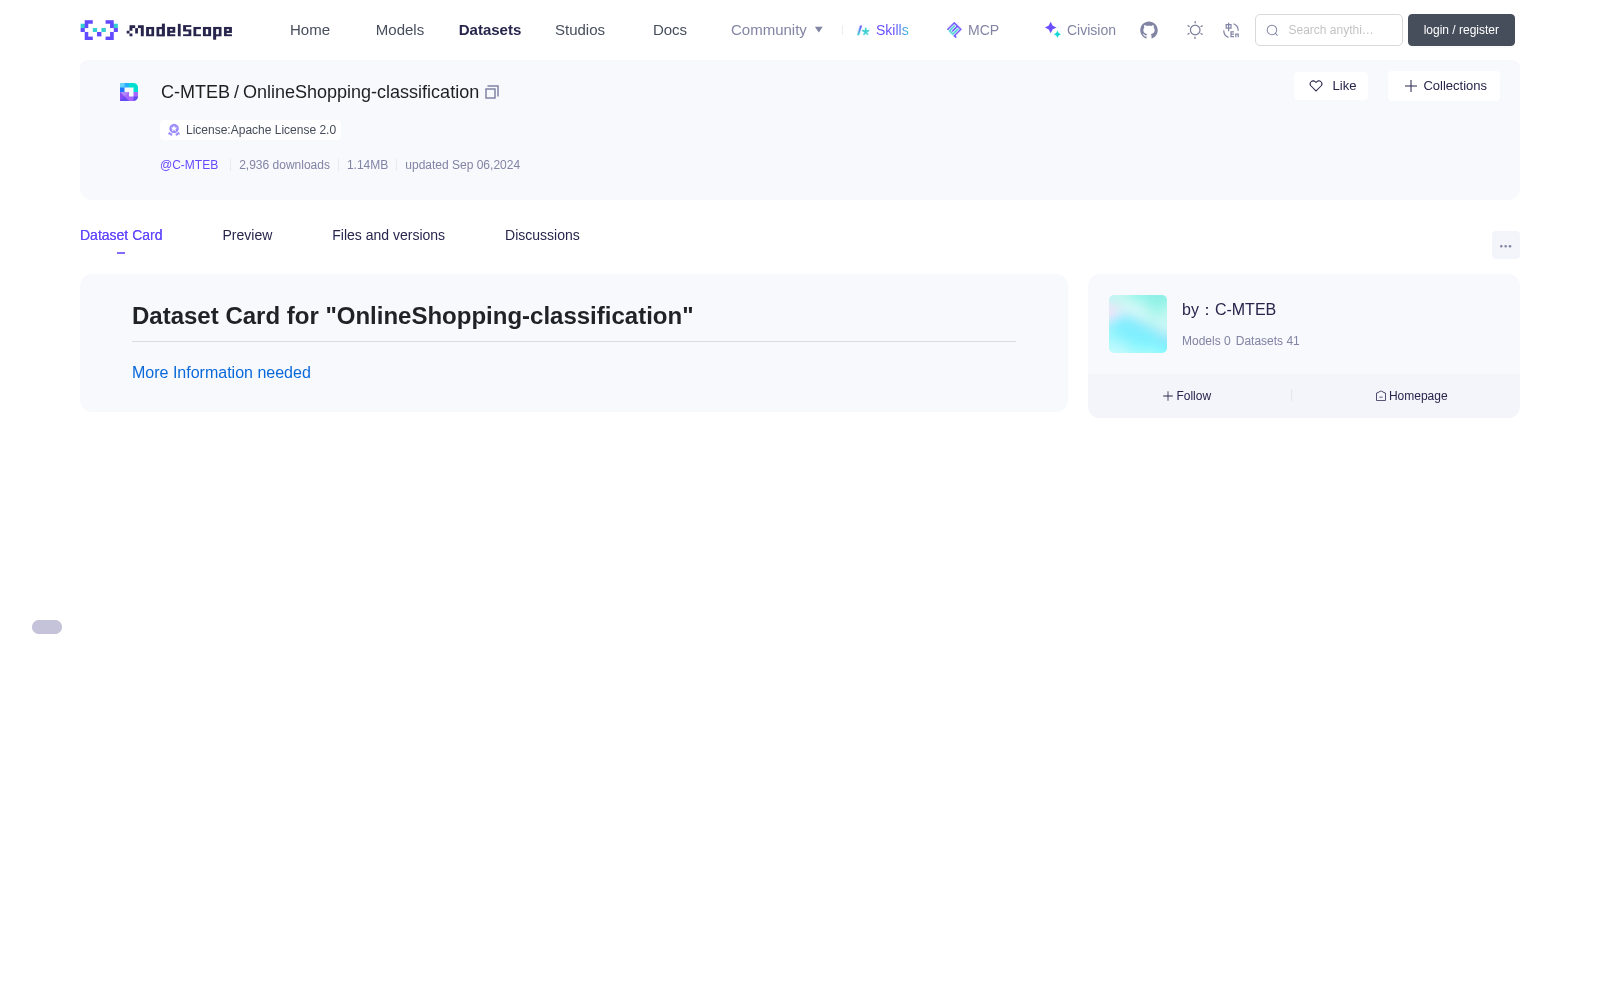Focus the Search anything input field

click(x=1329, y=30)
